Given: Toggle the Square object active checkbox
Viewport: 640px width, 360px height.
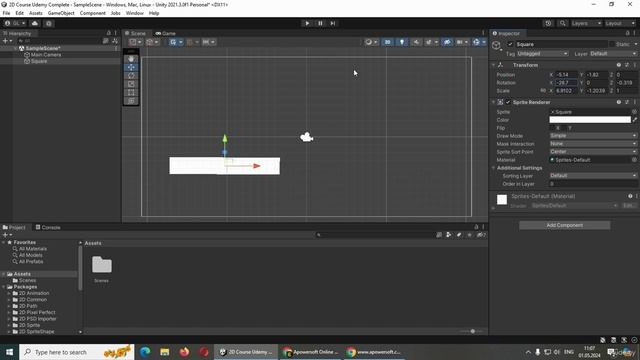Looking at the screenshot, I should click(510, 44).
